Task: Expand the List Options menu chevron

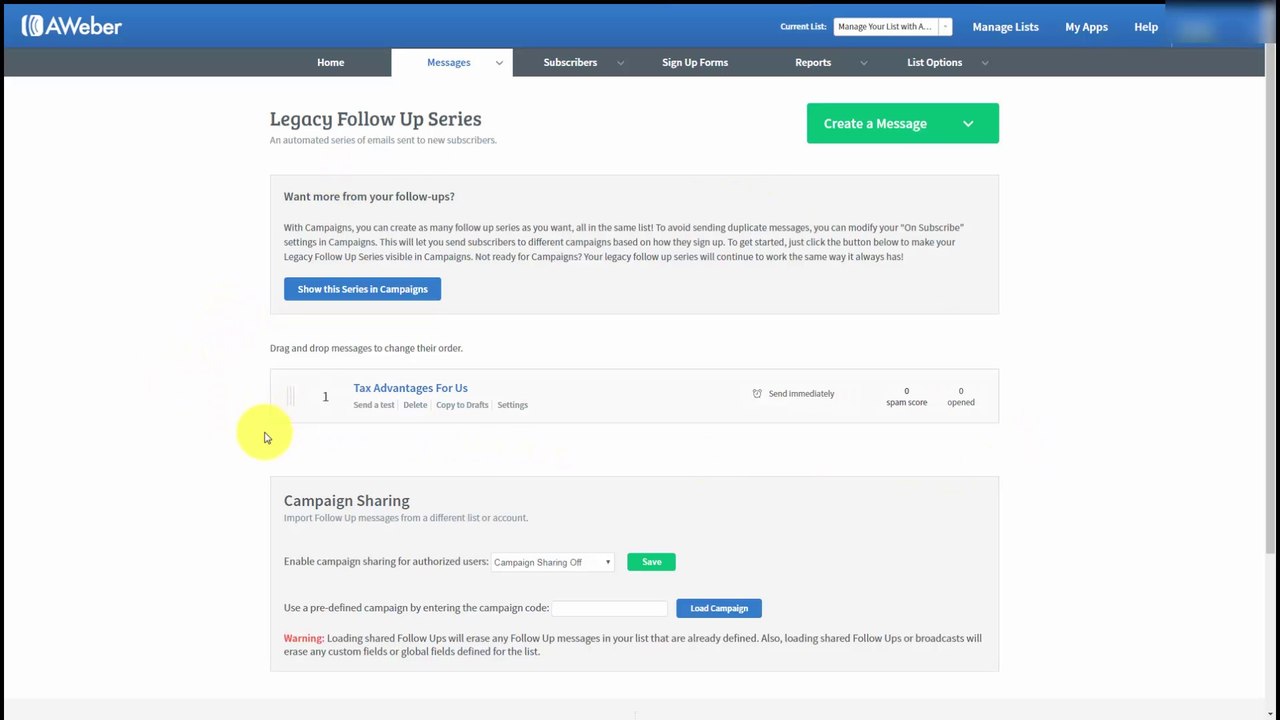Action: pos(985,63)
